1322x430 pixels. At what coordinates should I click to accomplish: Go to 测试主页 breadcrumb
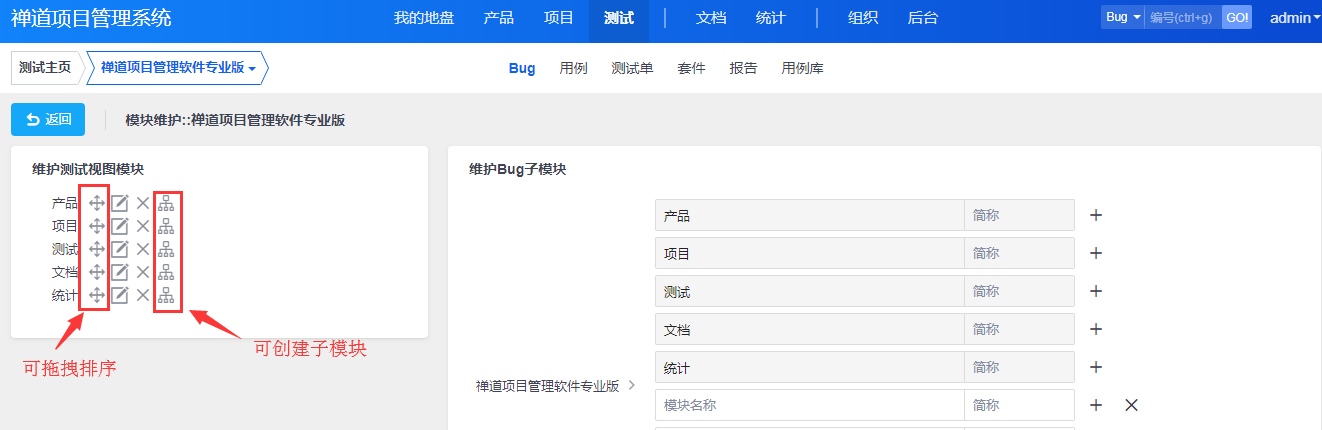click(x=45, y=68)
